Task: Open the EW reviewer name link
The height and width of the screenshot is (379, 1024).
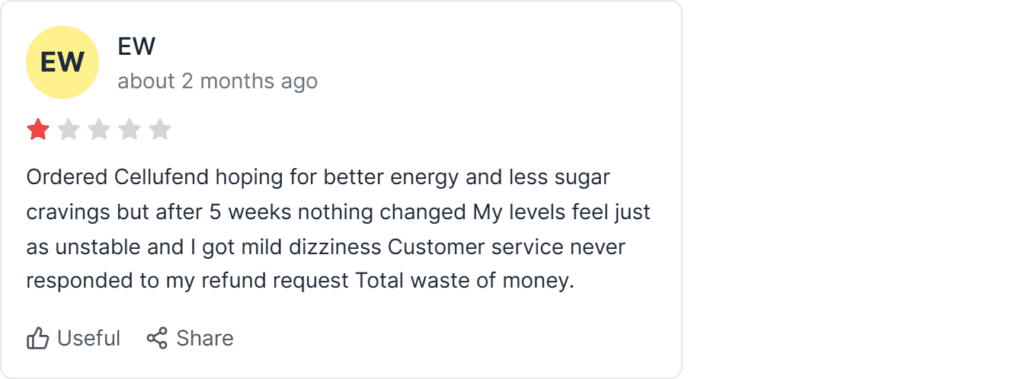Action: [136, 46]
